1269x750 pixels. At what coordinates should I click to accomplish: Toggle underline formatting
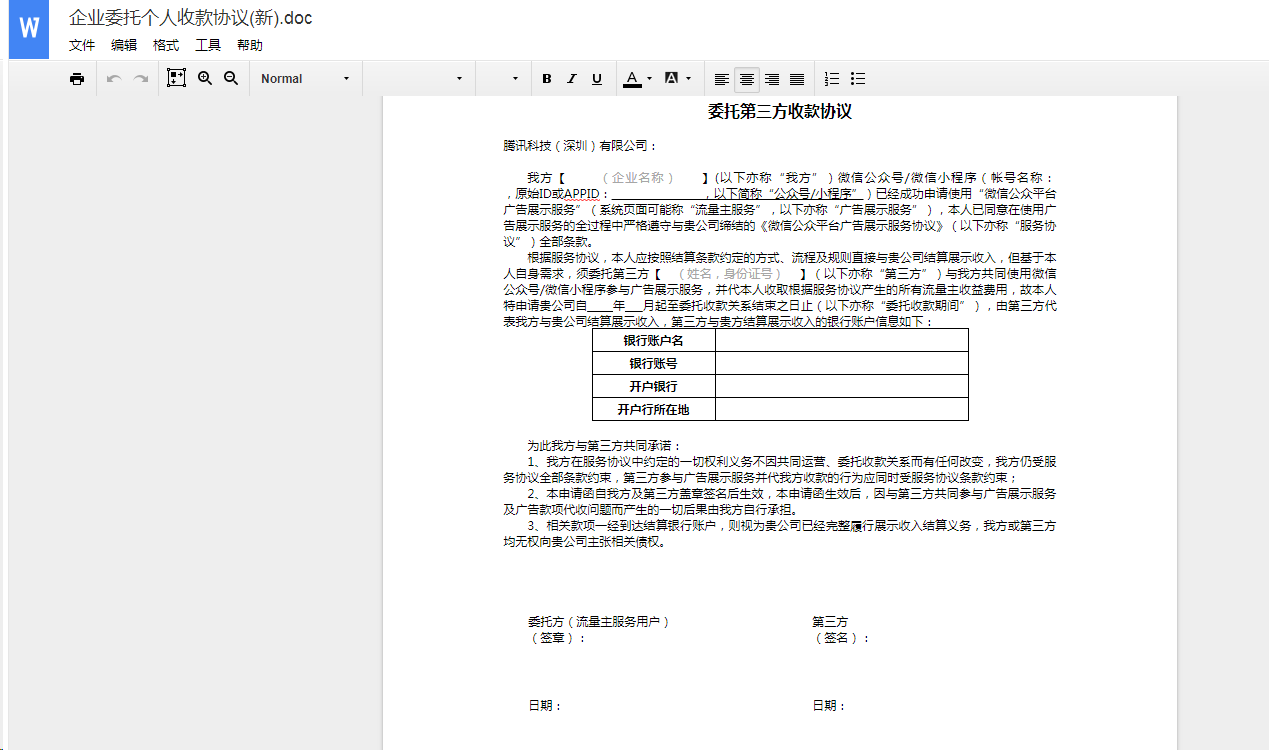597,79
